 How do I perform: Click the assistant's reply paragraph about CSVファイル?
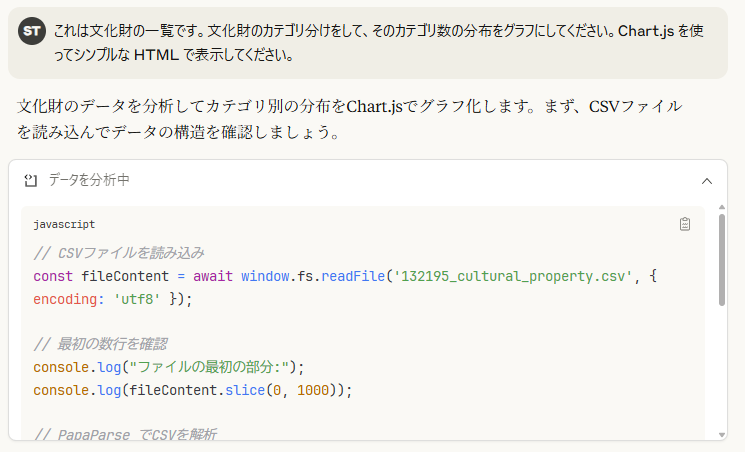tap(350, 118)
